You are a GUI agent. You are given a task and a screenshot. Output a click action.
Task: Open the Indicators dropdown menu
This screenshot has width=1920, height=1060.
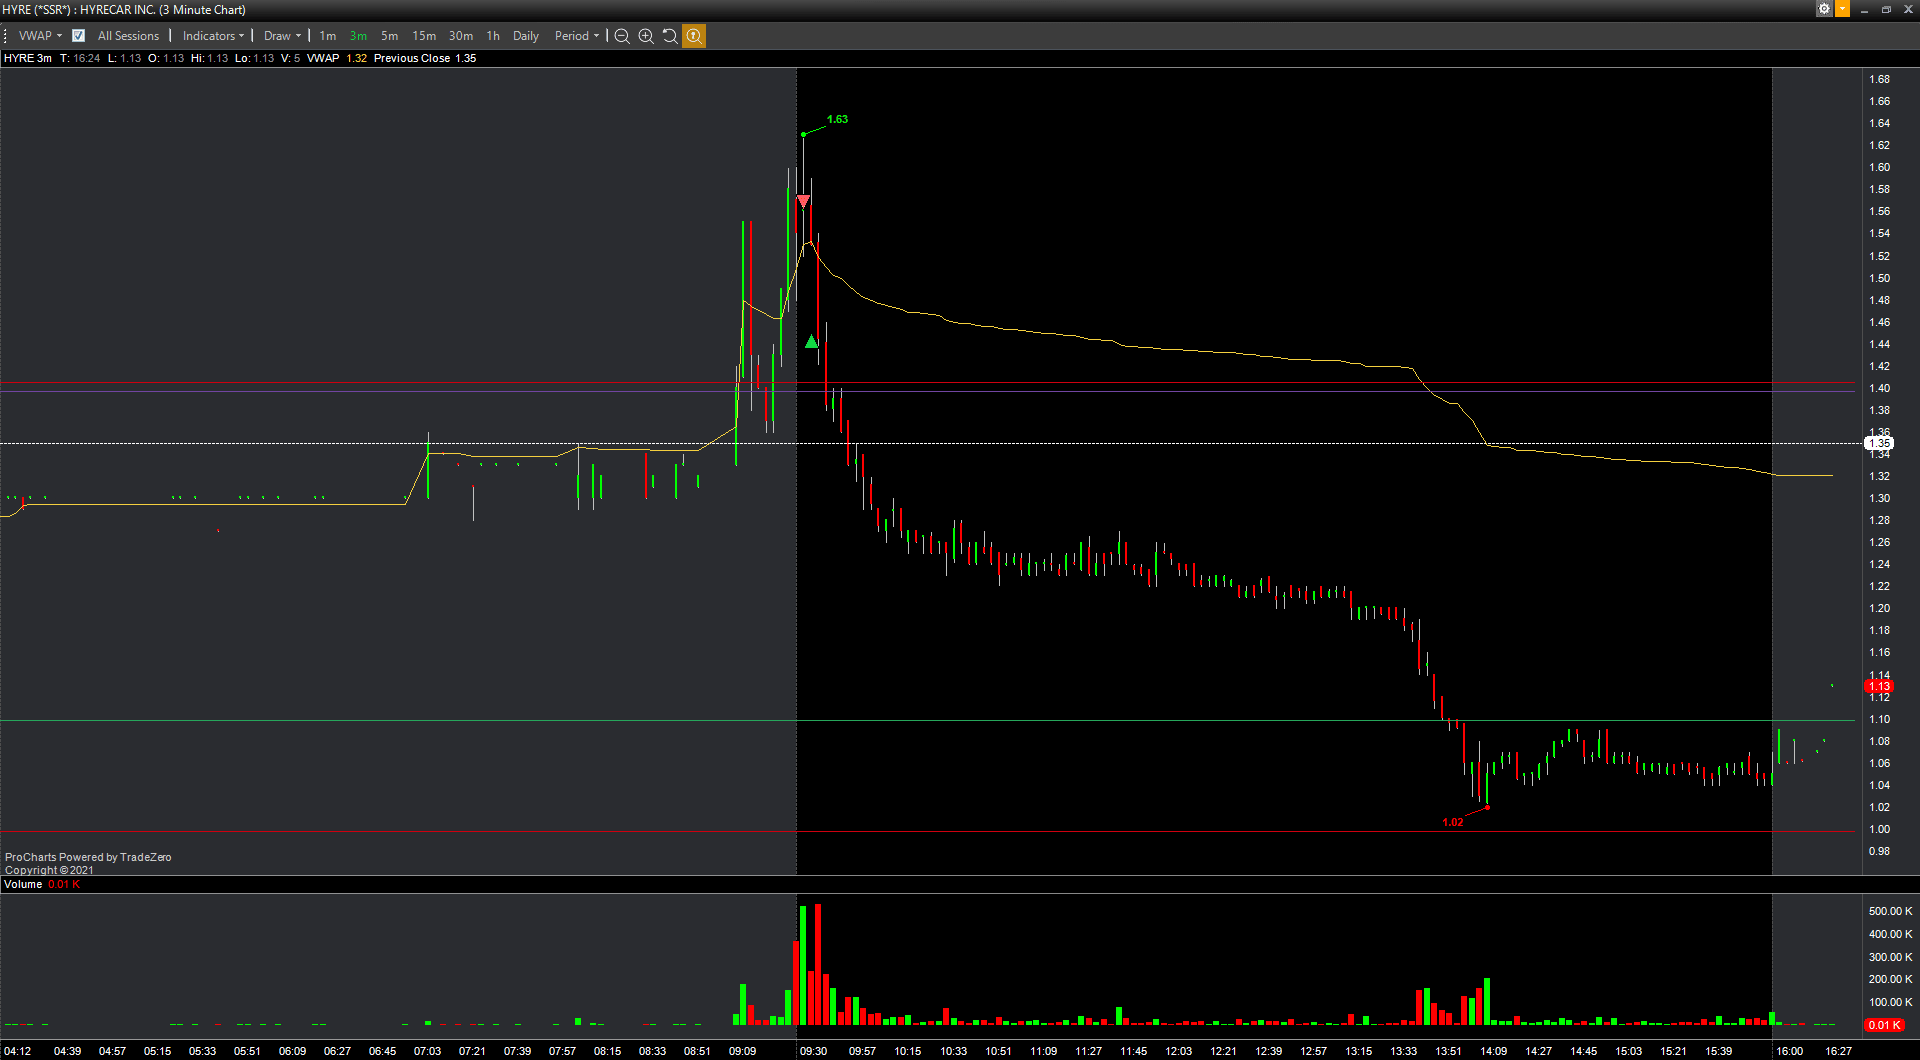point(213,36)
